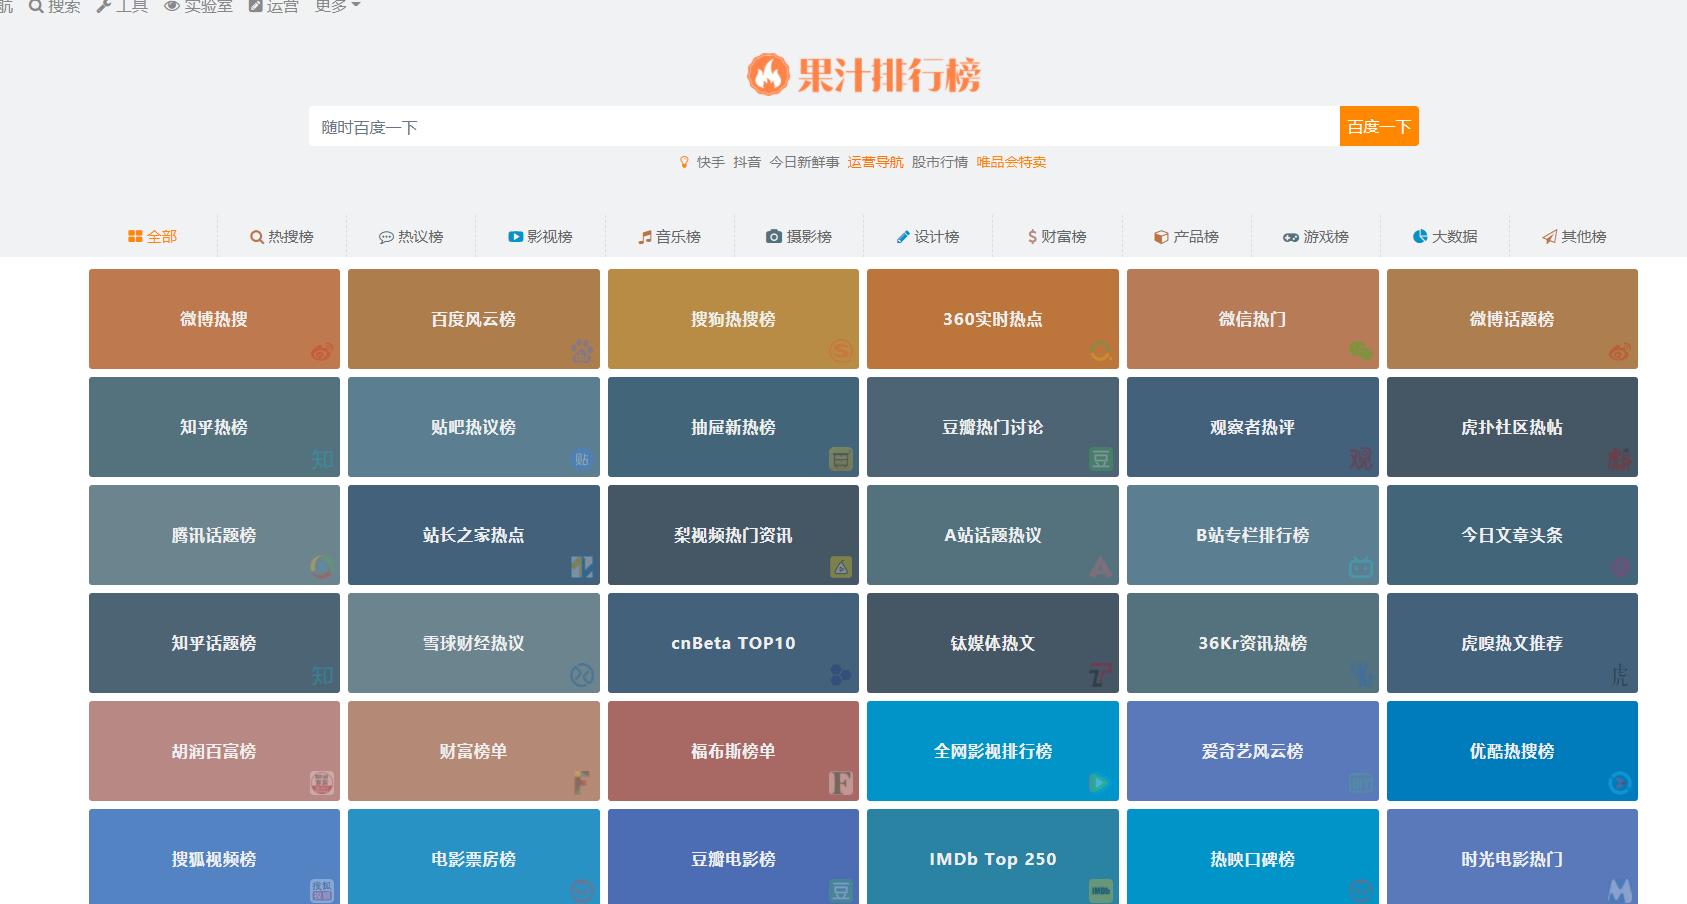Click the Douban icon on 豆瓣热门讨论 card
The width and height of the screenshot is (1687, 904).
(1100, 459)
